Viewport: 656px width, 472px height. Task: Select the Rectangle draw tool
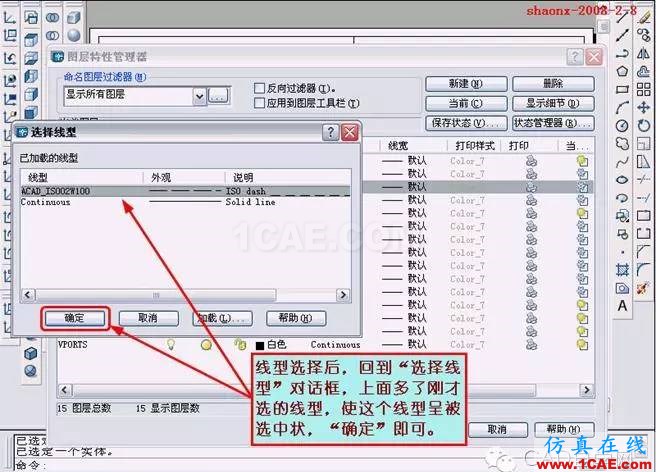click(623, 89)
